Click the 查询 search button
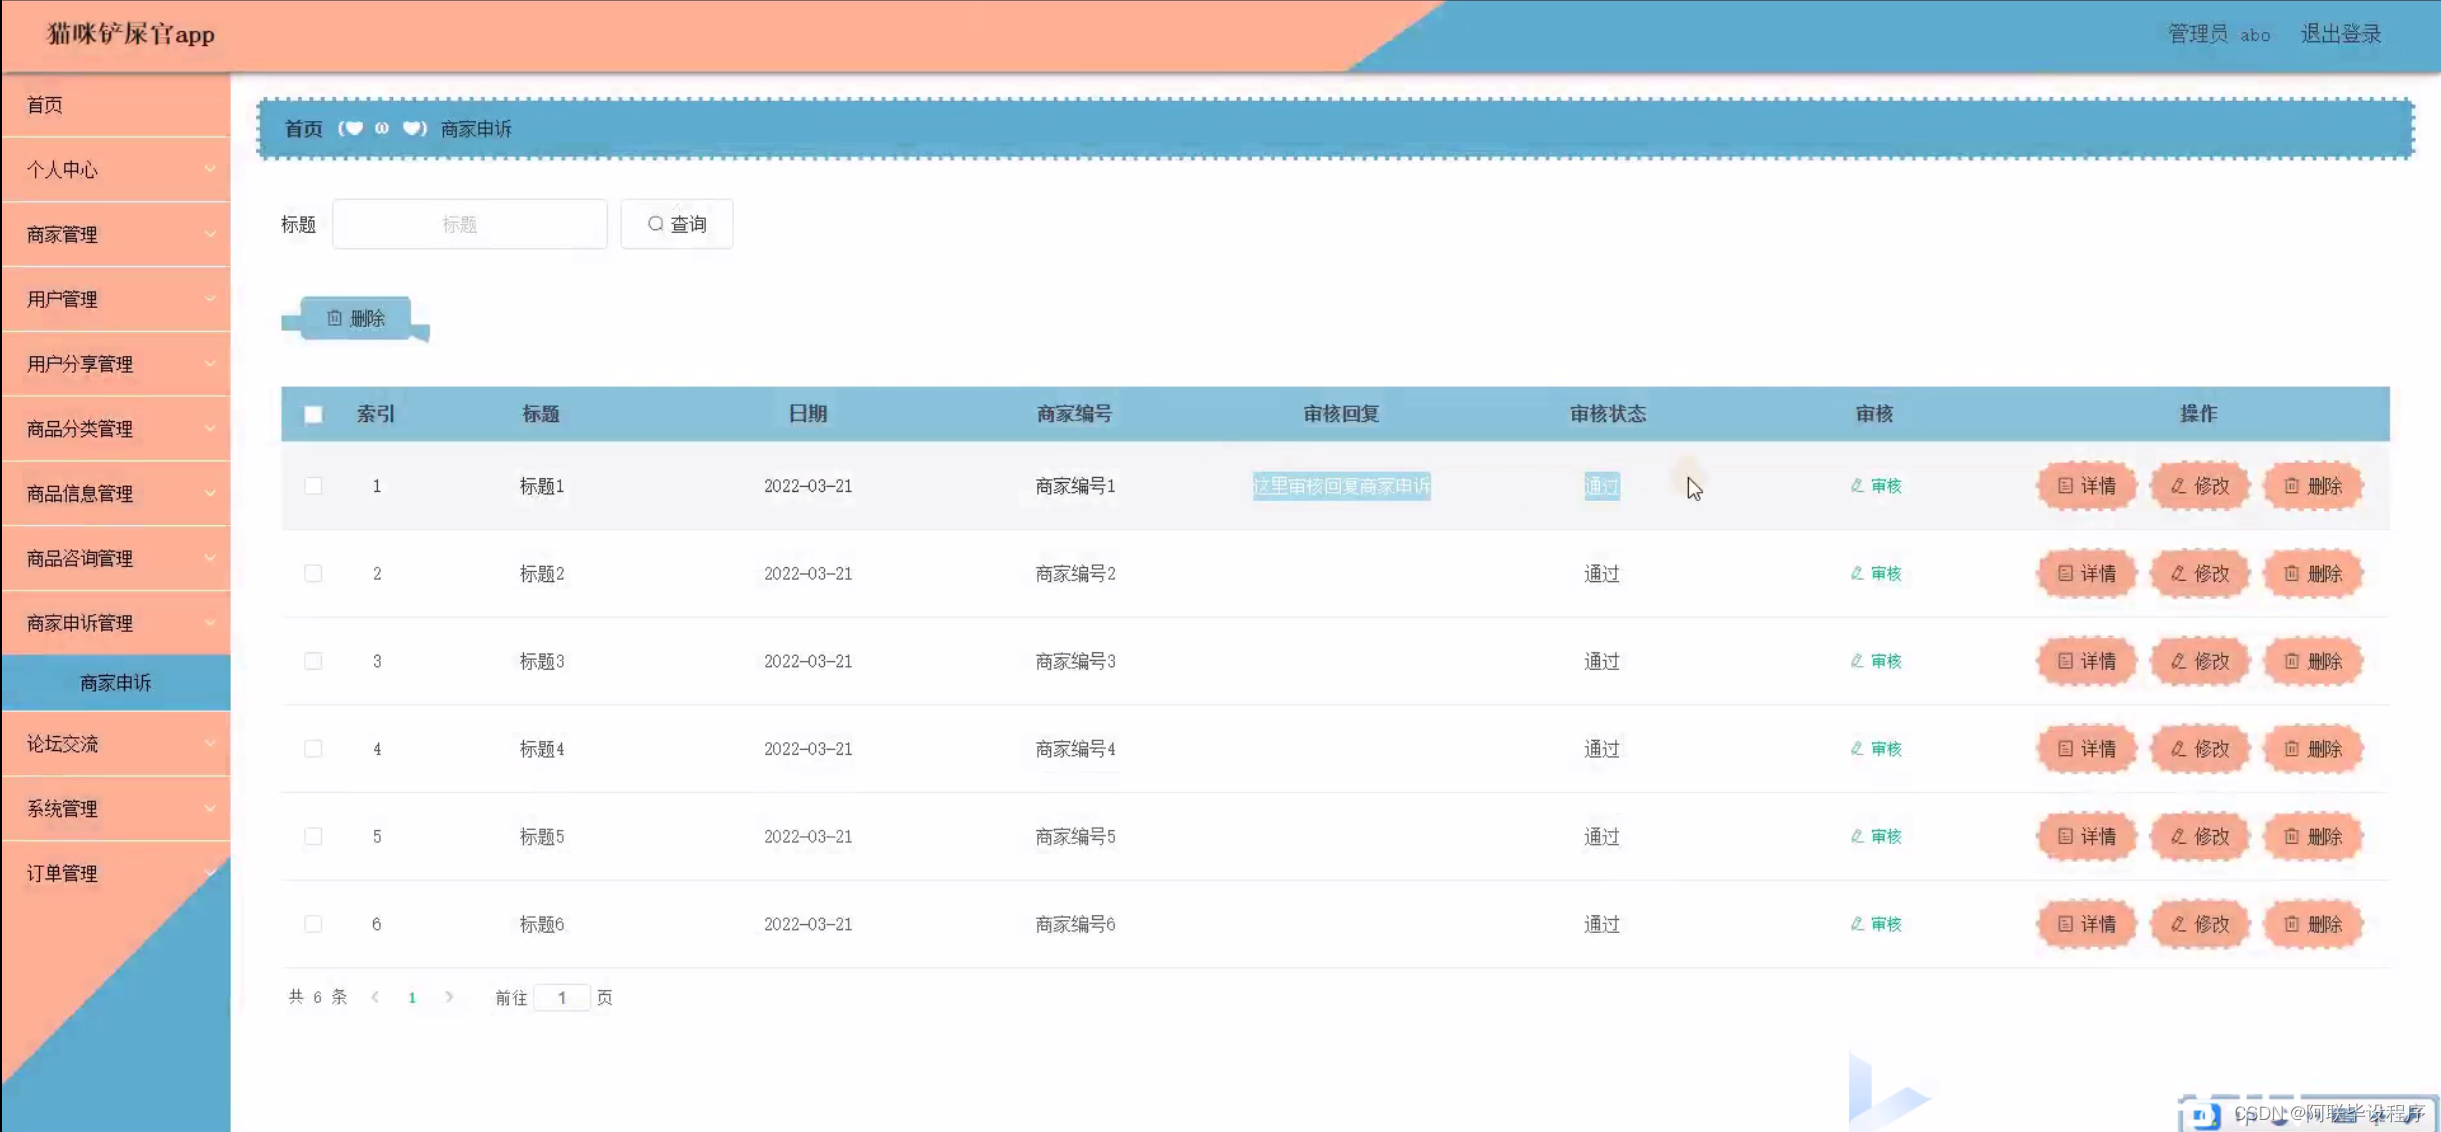2441x1132 pixels. [x=677, y=224]
